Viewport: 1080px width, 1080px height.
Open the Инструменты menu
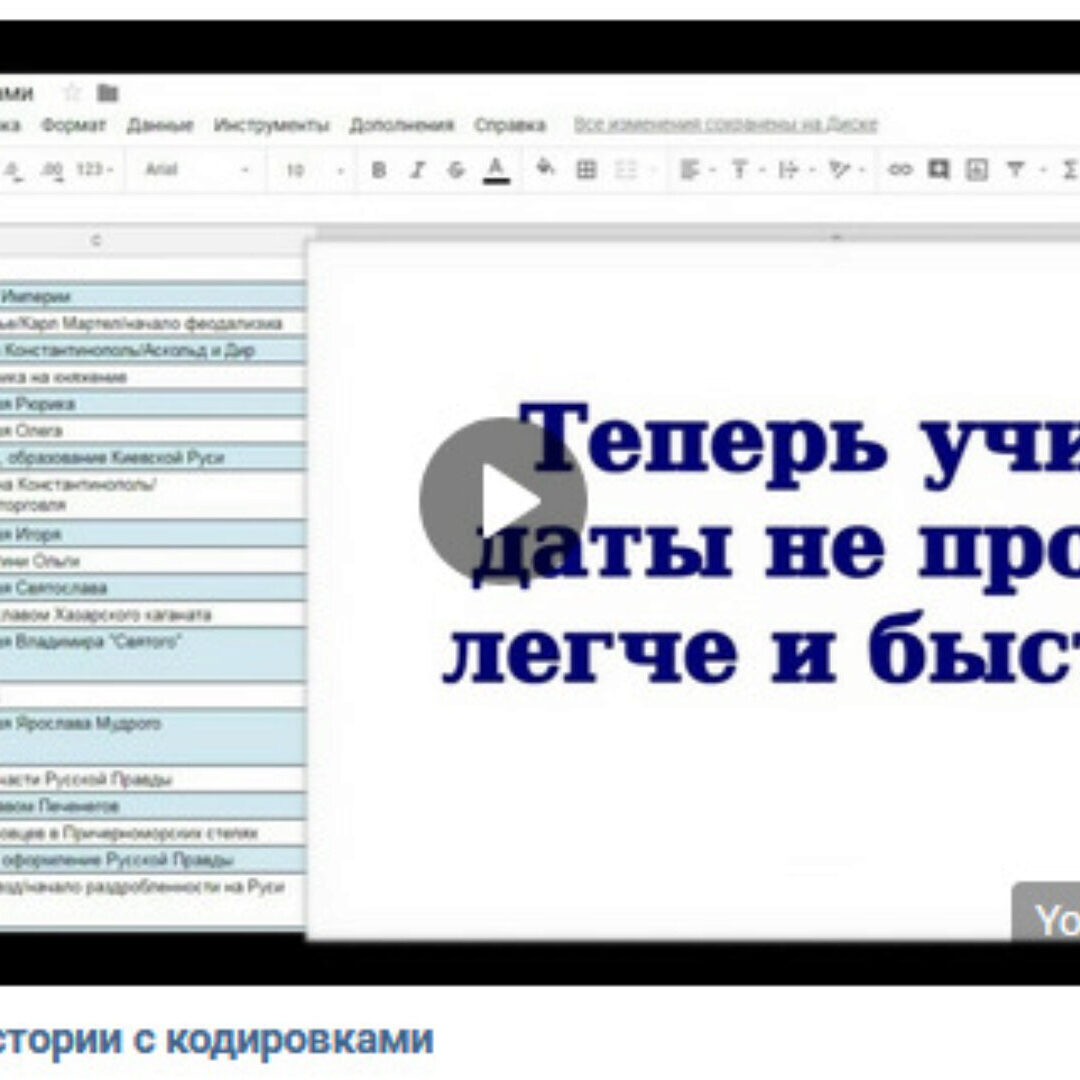271,125
